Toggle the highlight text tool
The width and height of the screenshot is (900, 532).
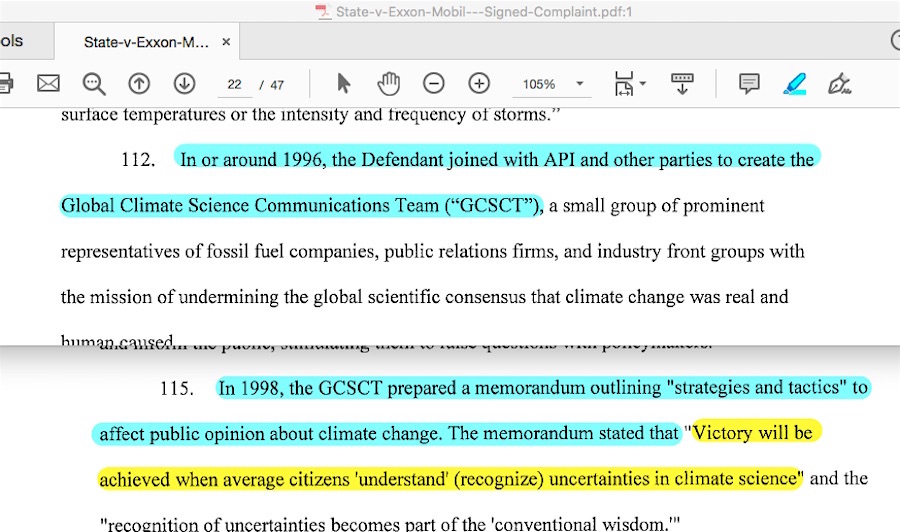coord(795,83)
